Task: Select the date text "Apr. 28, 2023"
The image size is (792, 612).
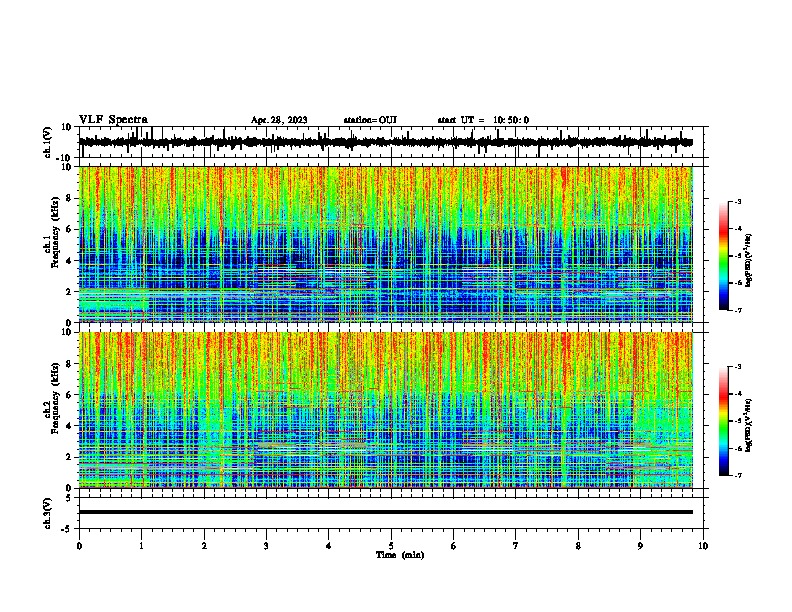Action: [x=279, y=120]
